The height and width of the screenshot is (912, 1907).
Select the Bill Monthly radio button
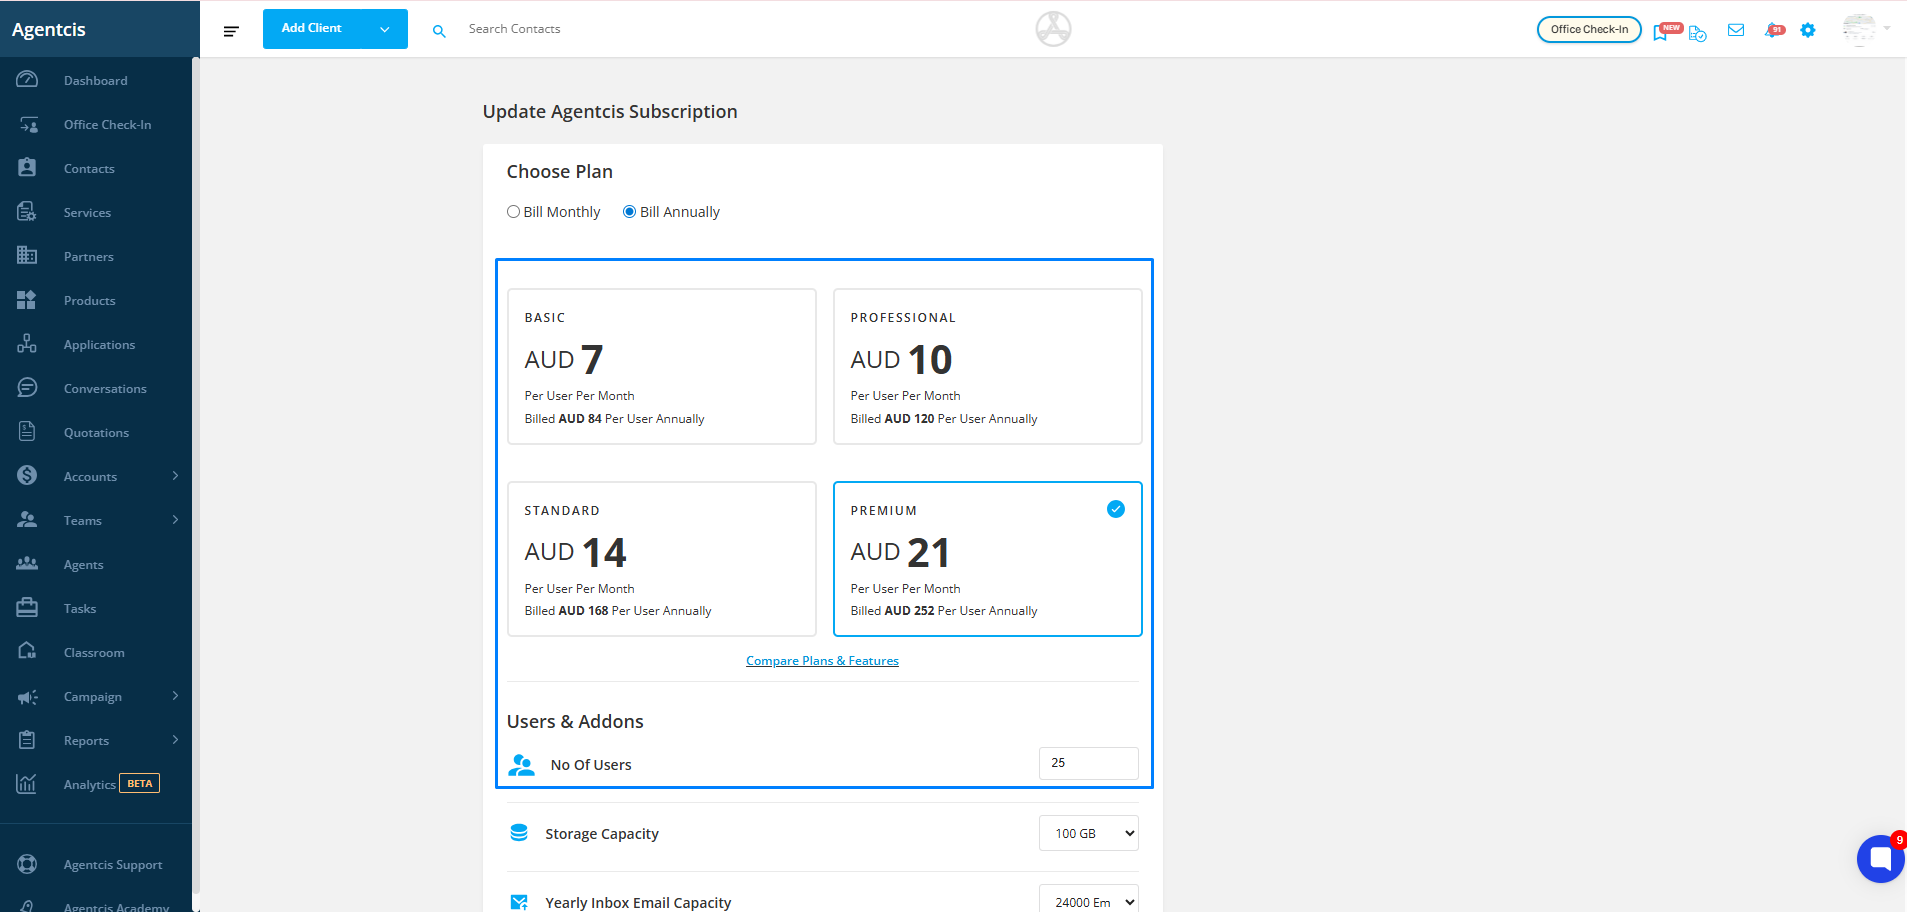(x=513, y=212)
